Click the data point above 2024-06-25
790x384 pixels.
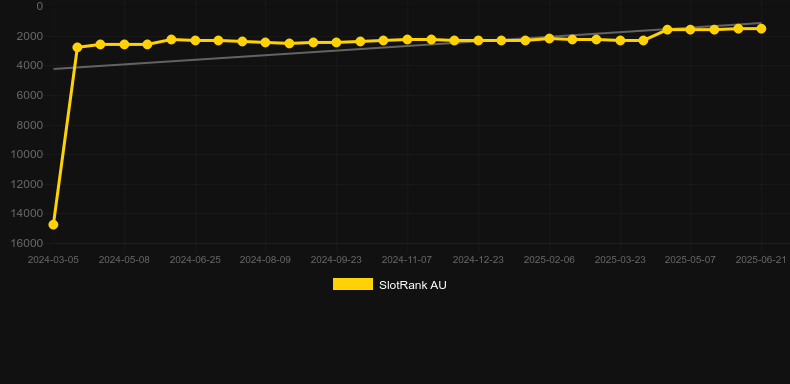195,40
